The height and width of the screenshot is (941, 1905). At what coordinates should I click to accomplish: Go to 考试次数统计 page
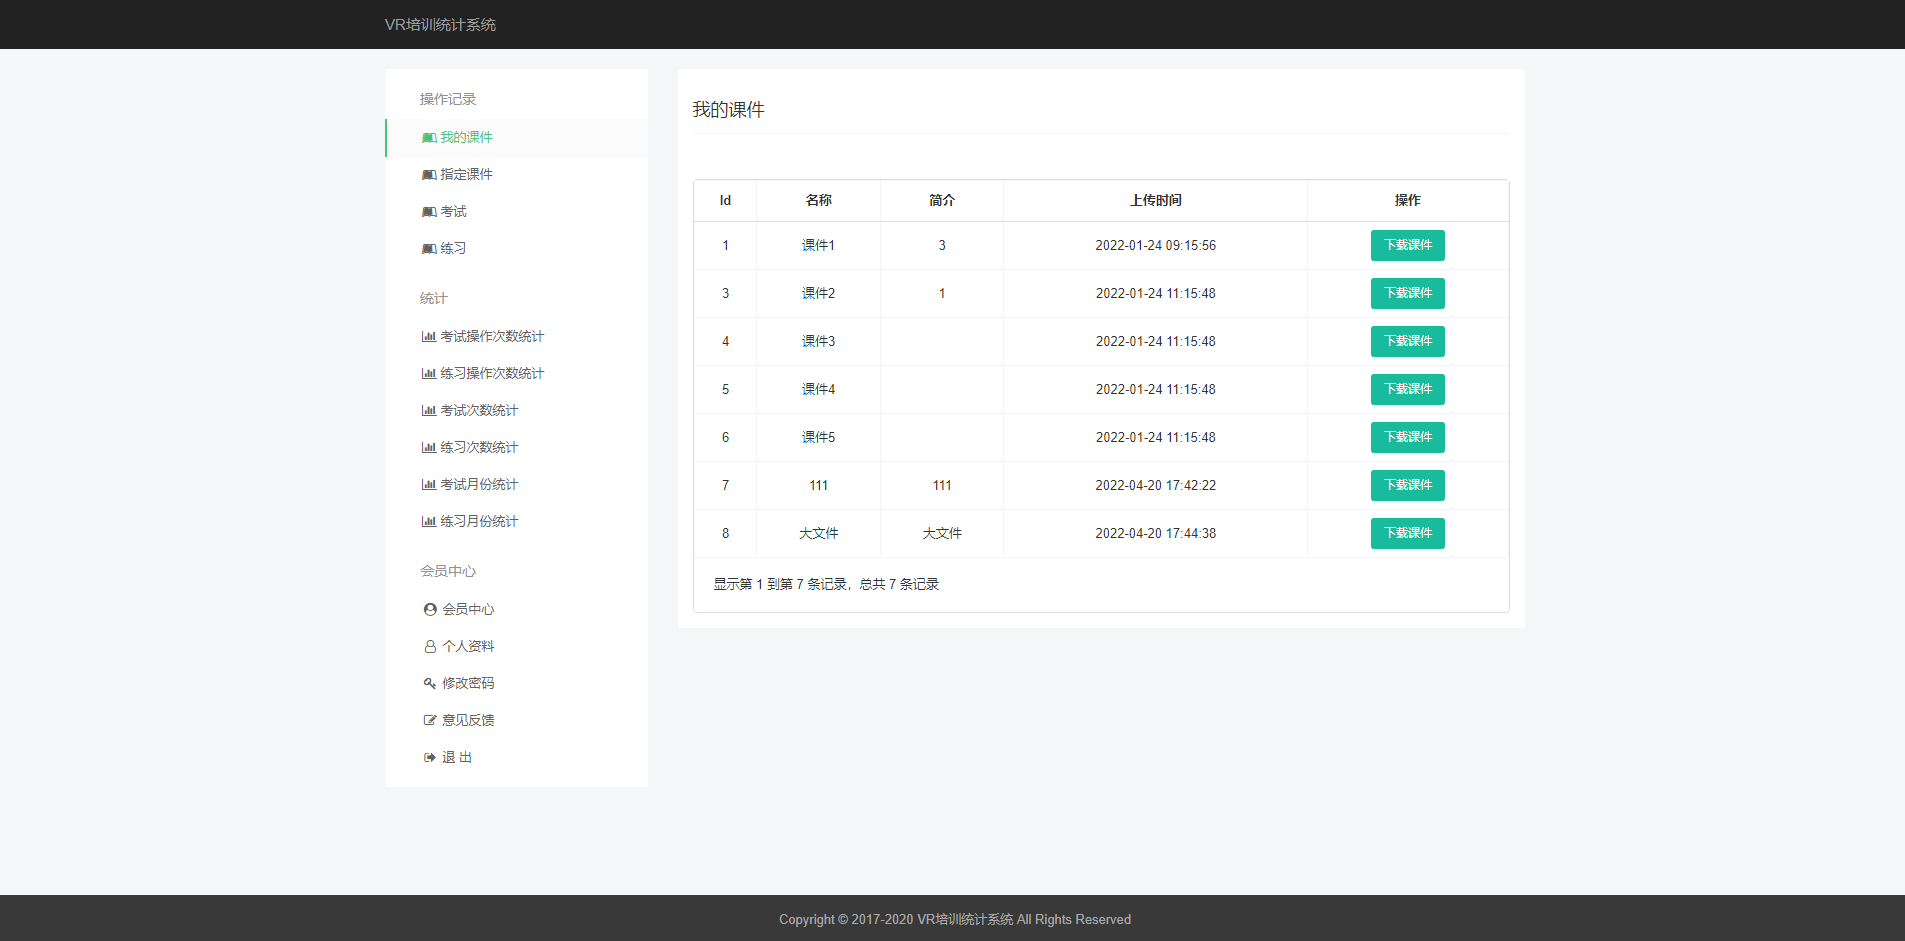(479, 411)
